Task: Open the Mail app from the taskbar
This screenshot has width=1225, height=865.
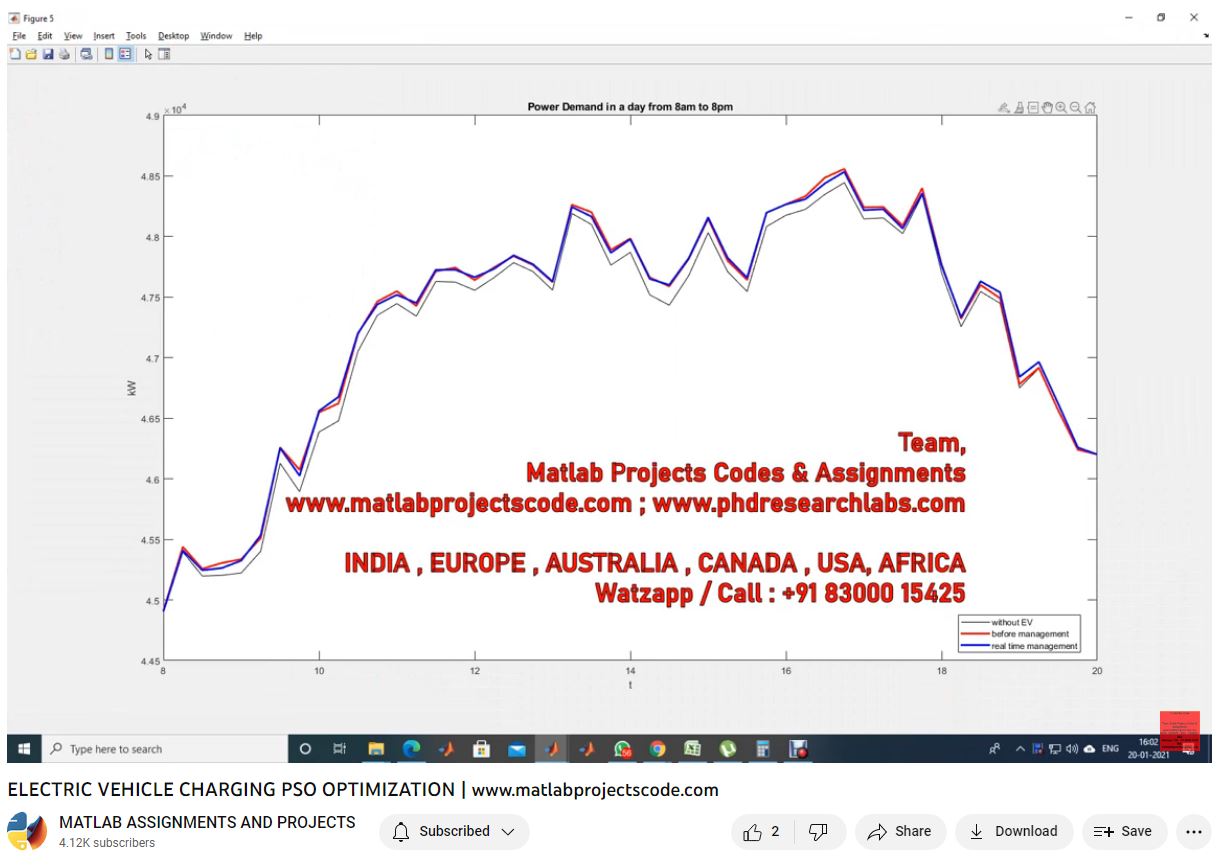Action: (517, 748)
